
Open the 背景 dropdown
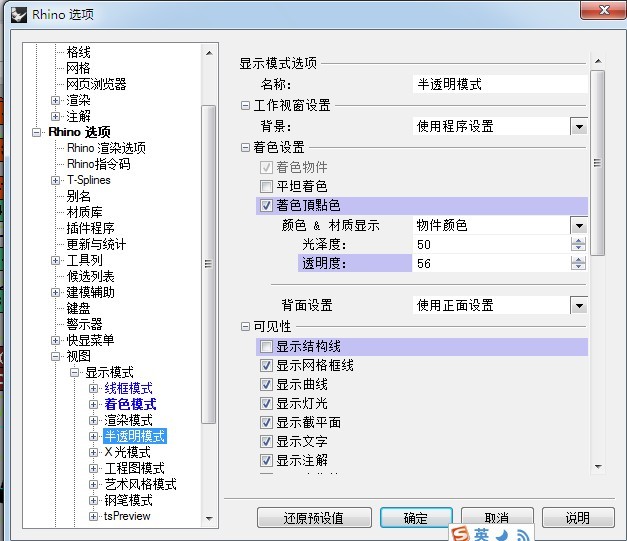point(579,127)
